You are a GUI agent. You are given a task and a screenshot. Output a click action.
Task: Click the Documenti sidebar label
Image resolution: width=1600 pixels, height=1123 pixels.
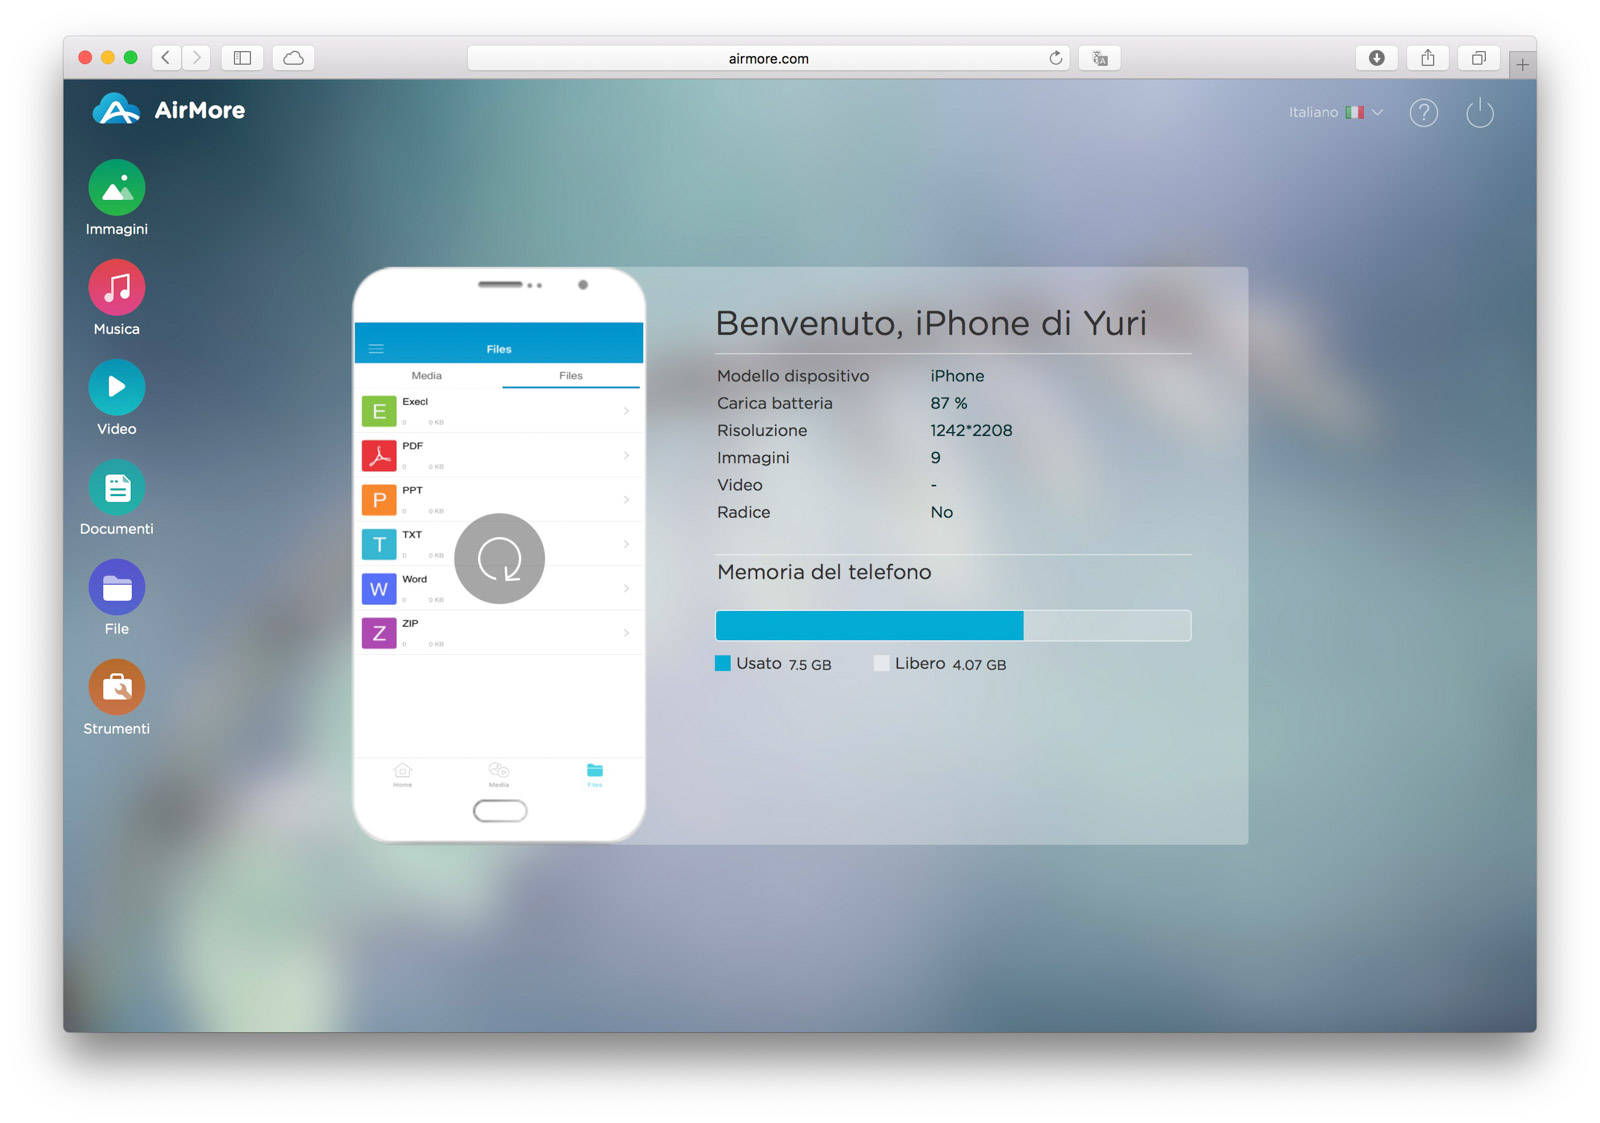point(117,529)
